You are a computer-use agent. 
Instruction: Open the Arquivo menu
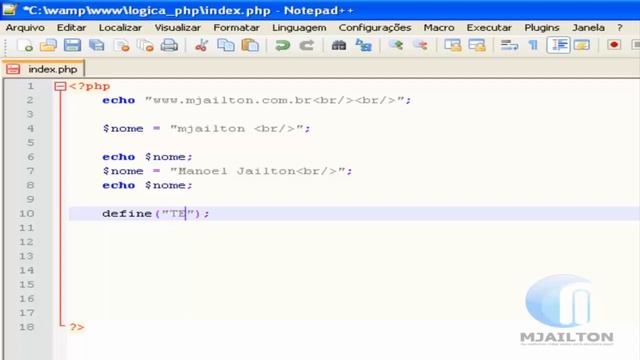[25, 28]
